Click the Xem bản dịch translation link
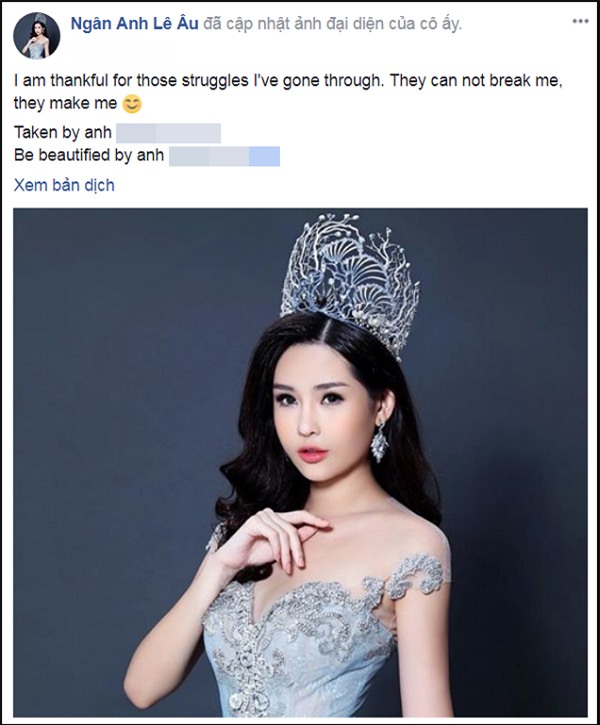This screenshot has width=600, height=725. (x=64, y=185)
